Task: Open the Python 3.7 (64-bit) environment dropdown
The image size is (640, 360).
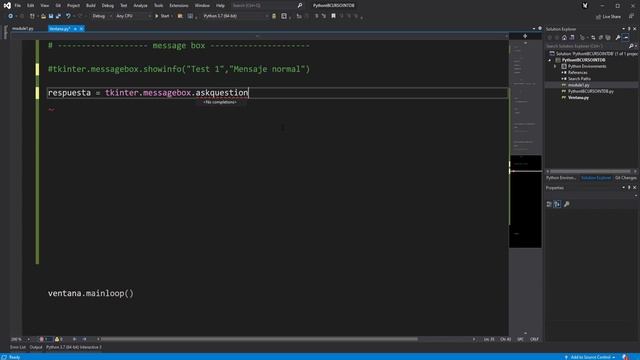Action: pos(236,16)
